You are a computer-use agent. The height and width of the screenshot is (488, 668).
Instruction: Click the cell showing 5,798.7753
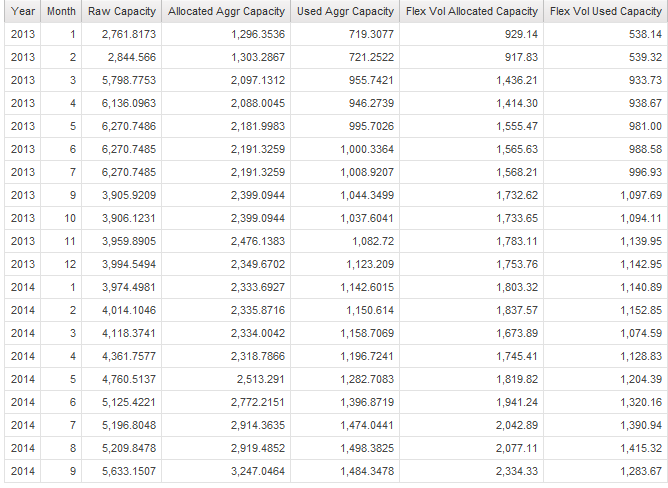click(x=128, y=80)
